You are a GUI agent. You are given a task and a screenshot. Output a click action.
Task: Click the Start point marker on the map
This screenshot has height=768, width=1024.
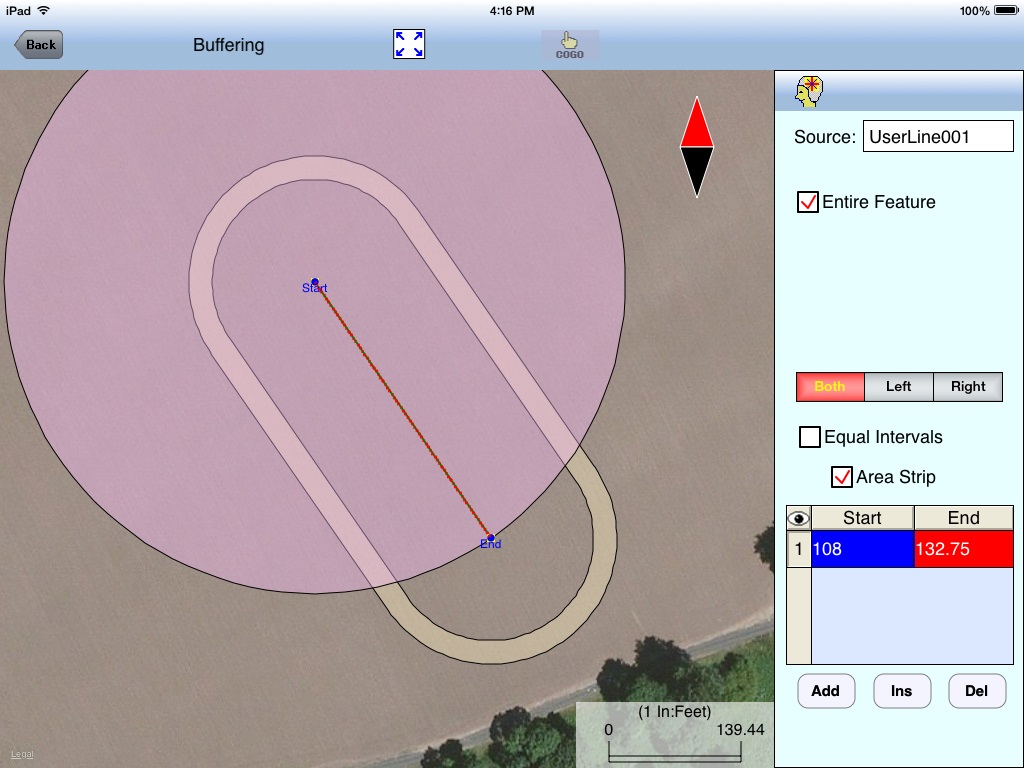(x=314, y=282)
